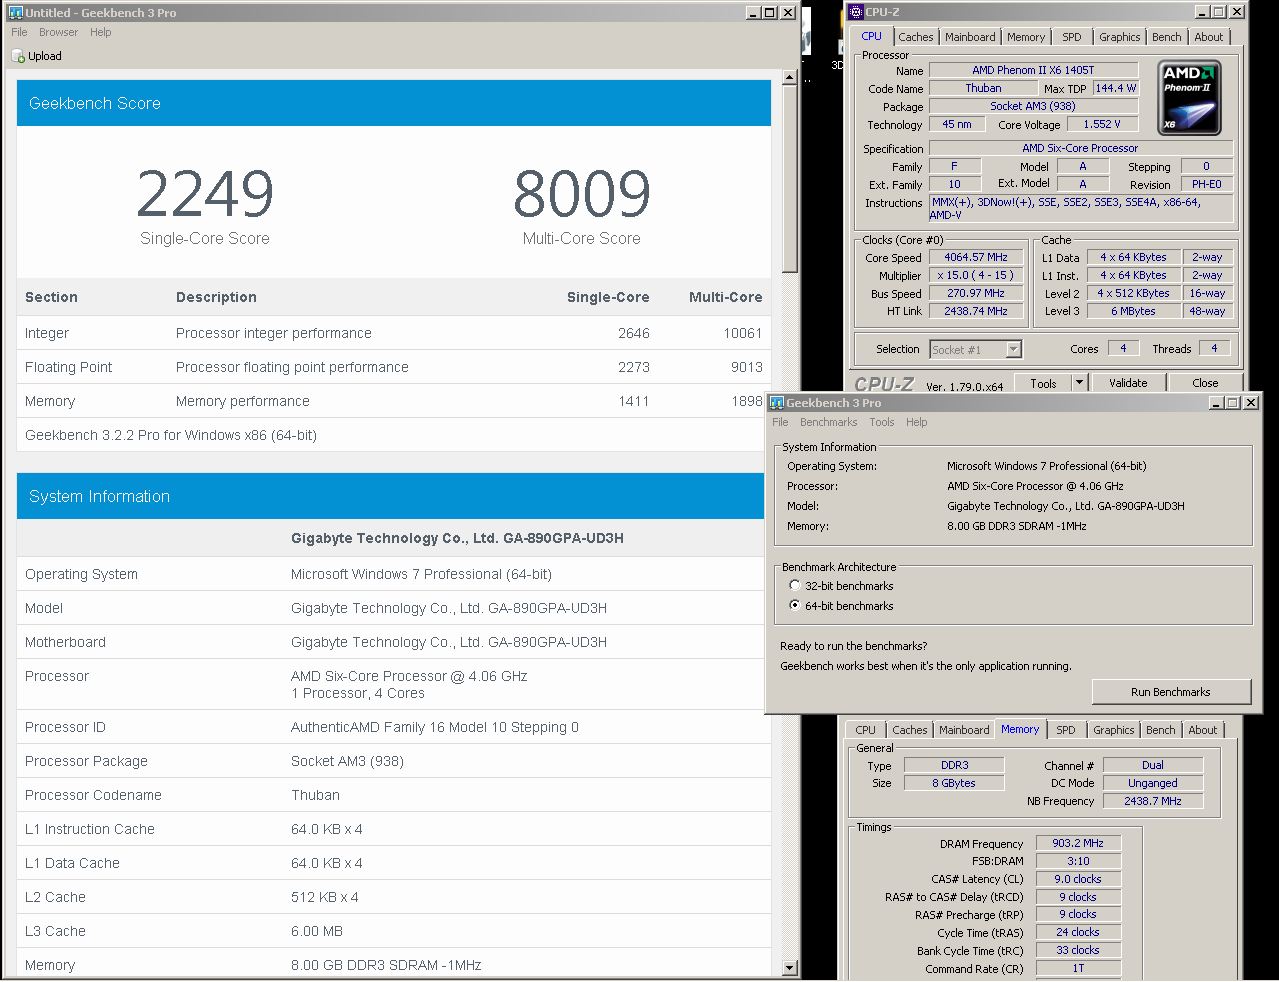Click System Information section header
The image size is (1279, 982).
(393, 496)
